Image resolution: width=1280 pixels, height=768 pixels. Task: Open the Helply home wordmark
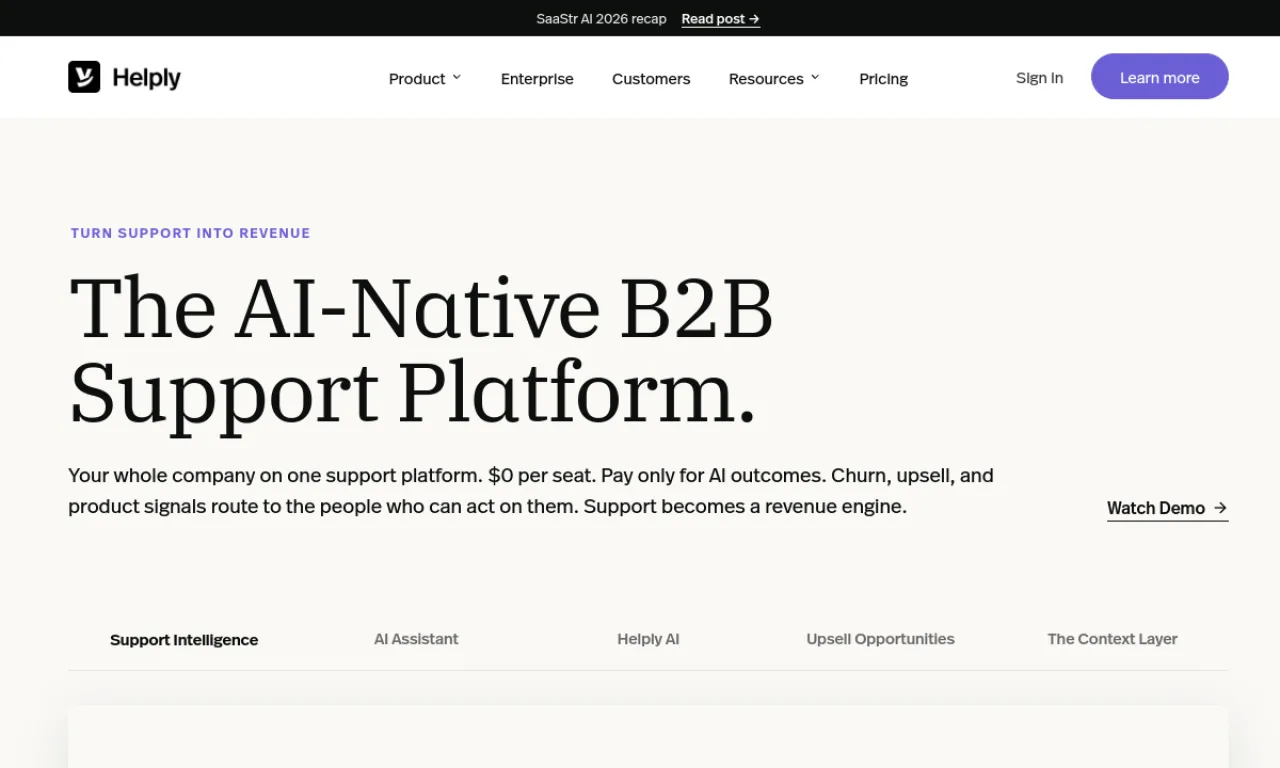click(x=146, y=78)
